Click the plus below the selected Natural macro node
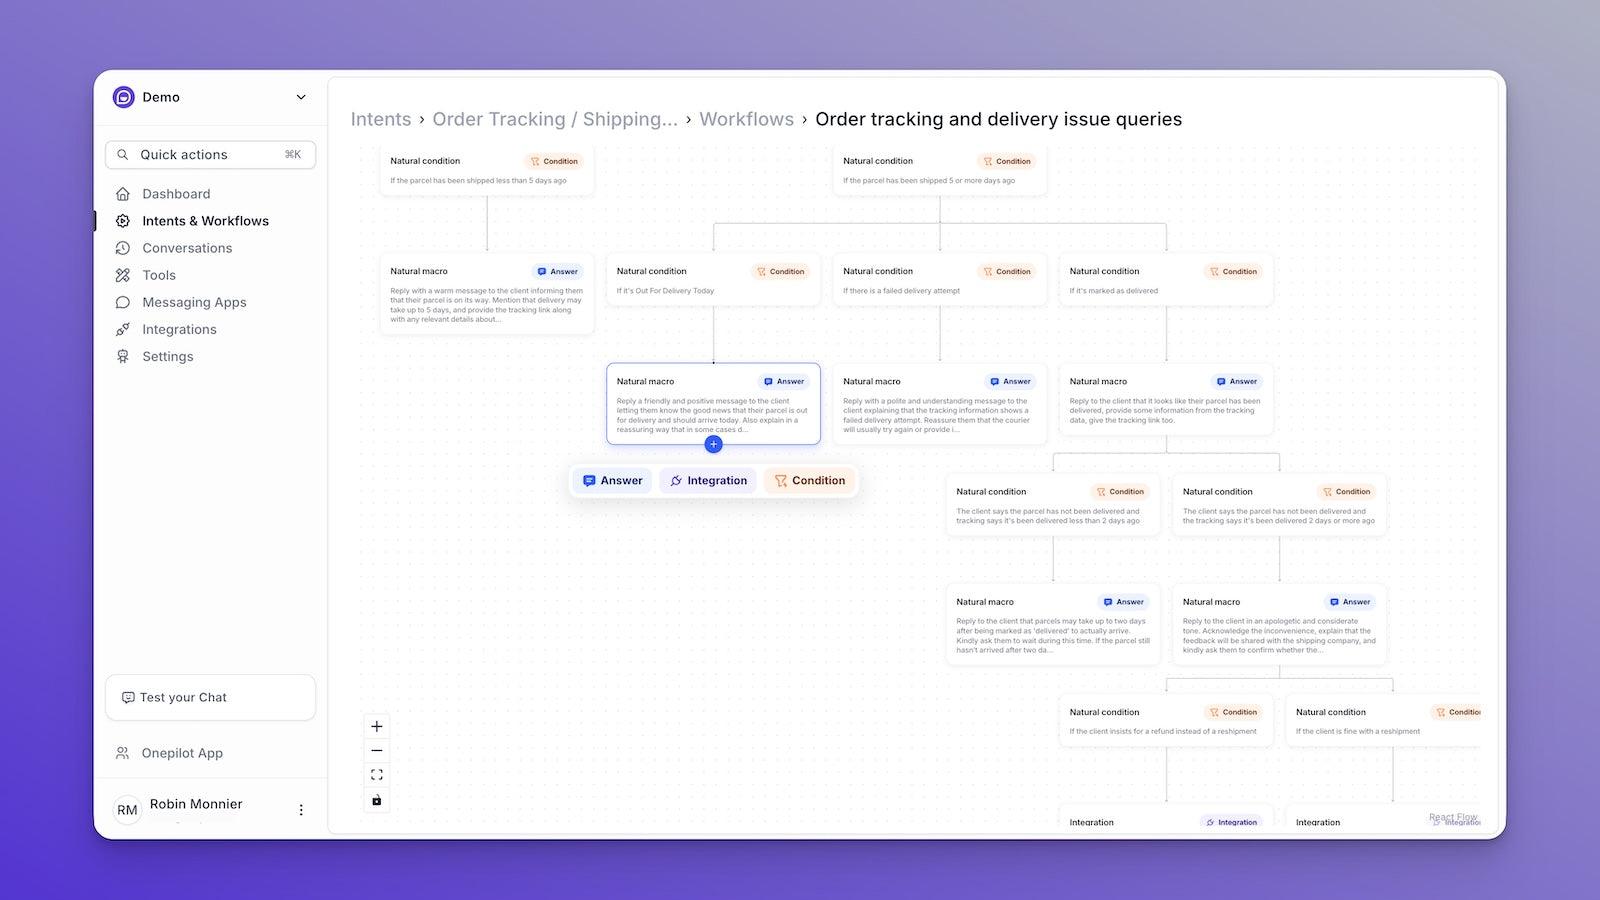1600x900 pixels. click(x=713, y=444)
